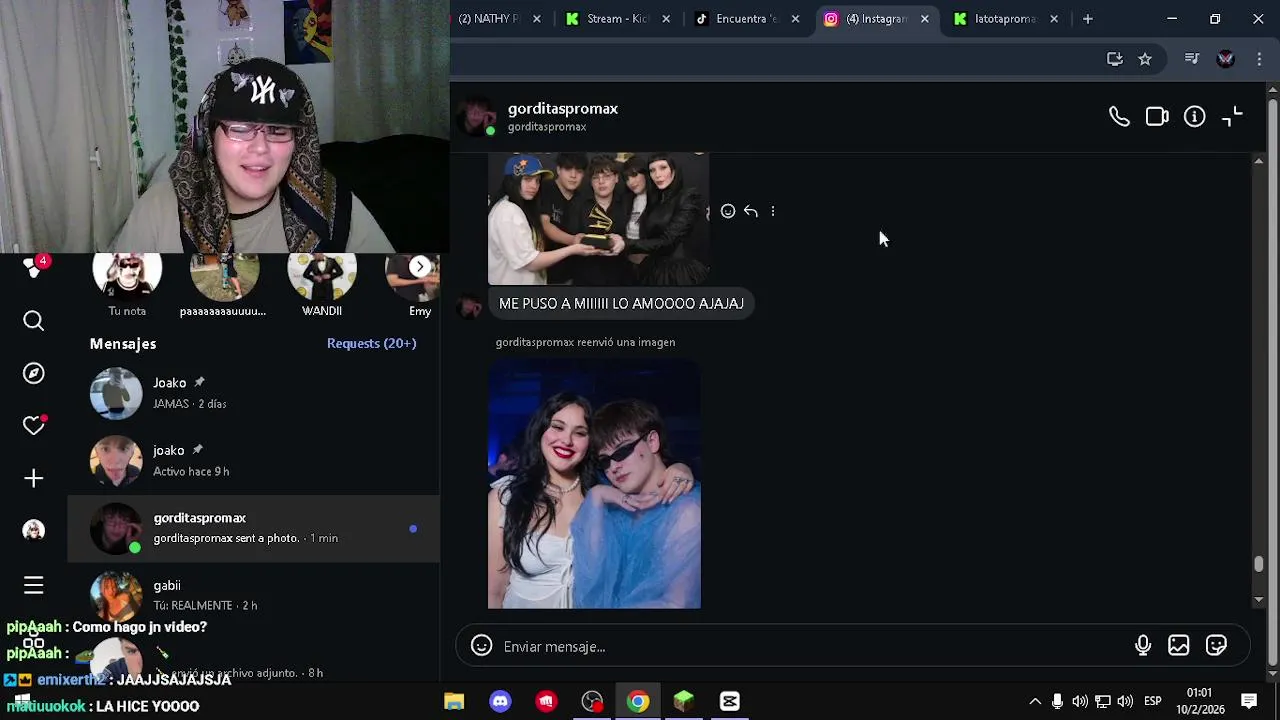Open profile avatar in sidebar

33,530
